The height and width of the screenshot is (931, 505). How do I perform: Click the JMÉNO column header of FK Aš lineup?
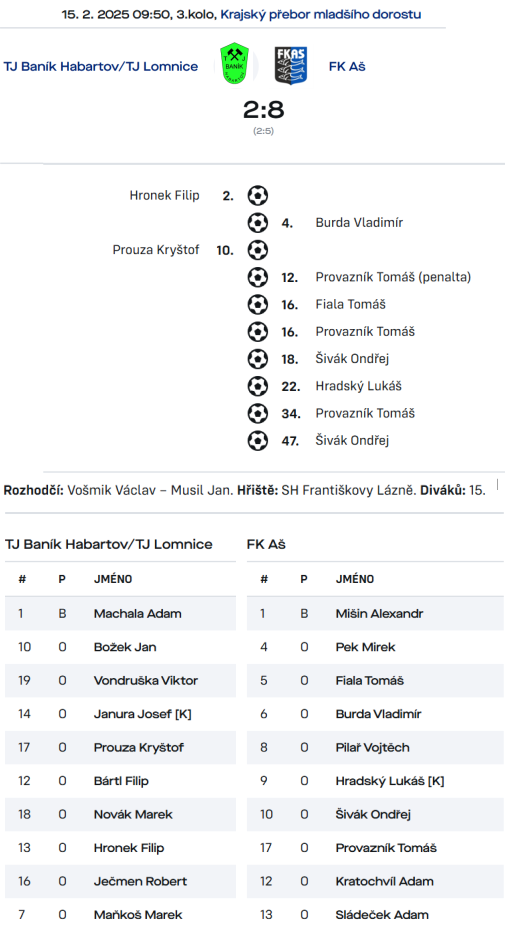[355, 579]
